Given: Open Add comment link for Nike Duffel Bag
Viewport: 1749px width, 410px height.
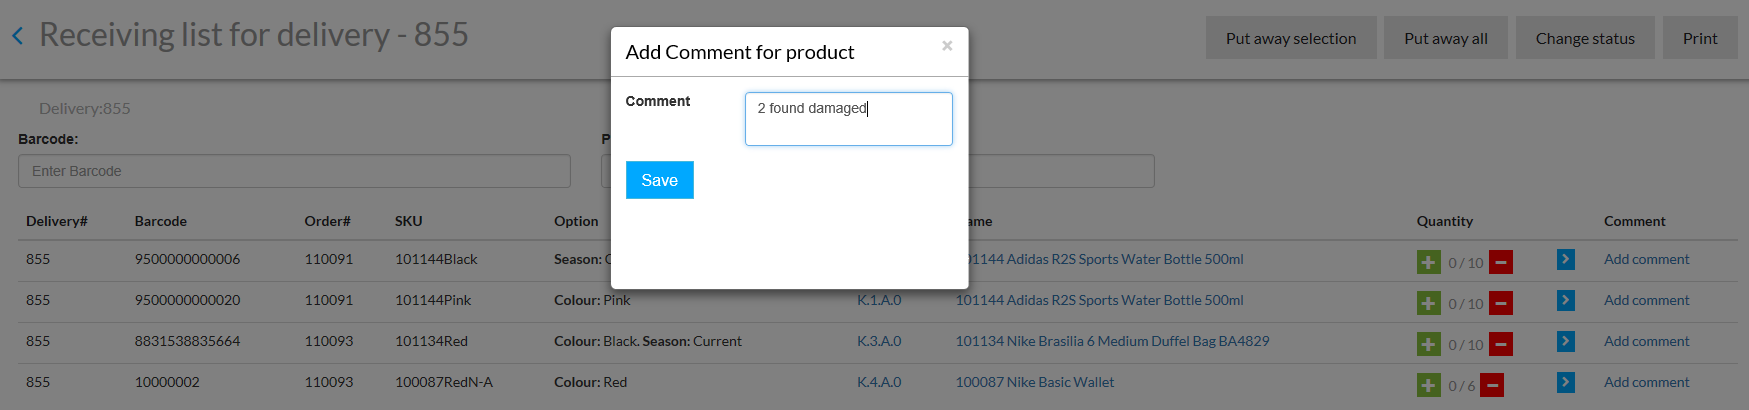Looking at the screenshot, I should point(1646,341).
